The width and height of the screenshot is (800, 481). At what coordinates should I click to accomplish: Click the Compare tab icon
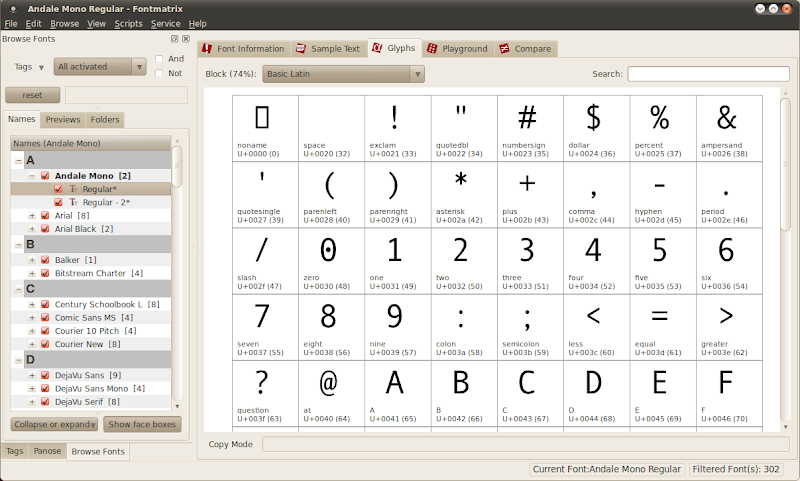coord(505,49)
